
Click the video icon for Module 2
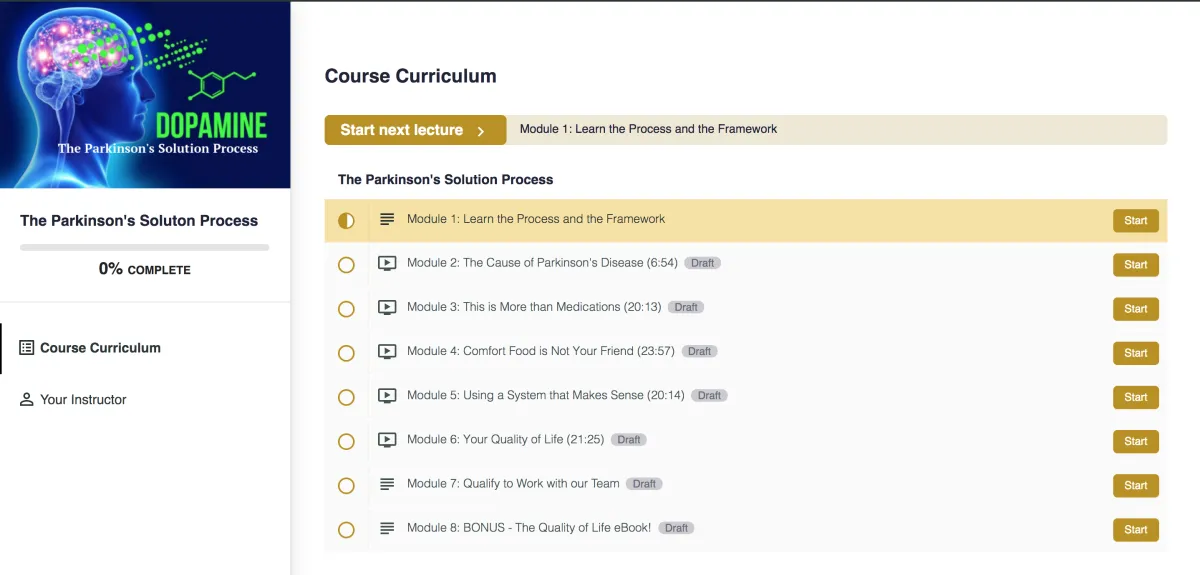point(387,264)
